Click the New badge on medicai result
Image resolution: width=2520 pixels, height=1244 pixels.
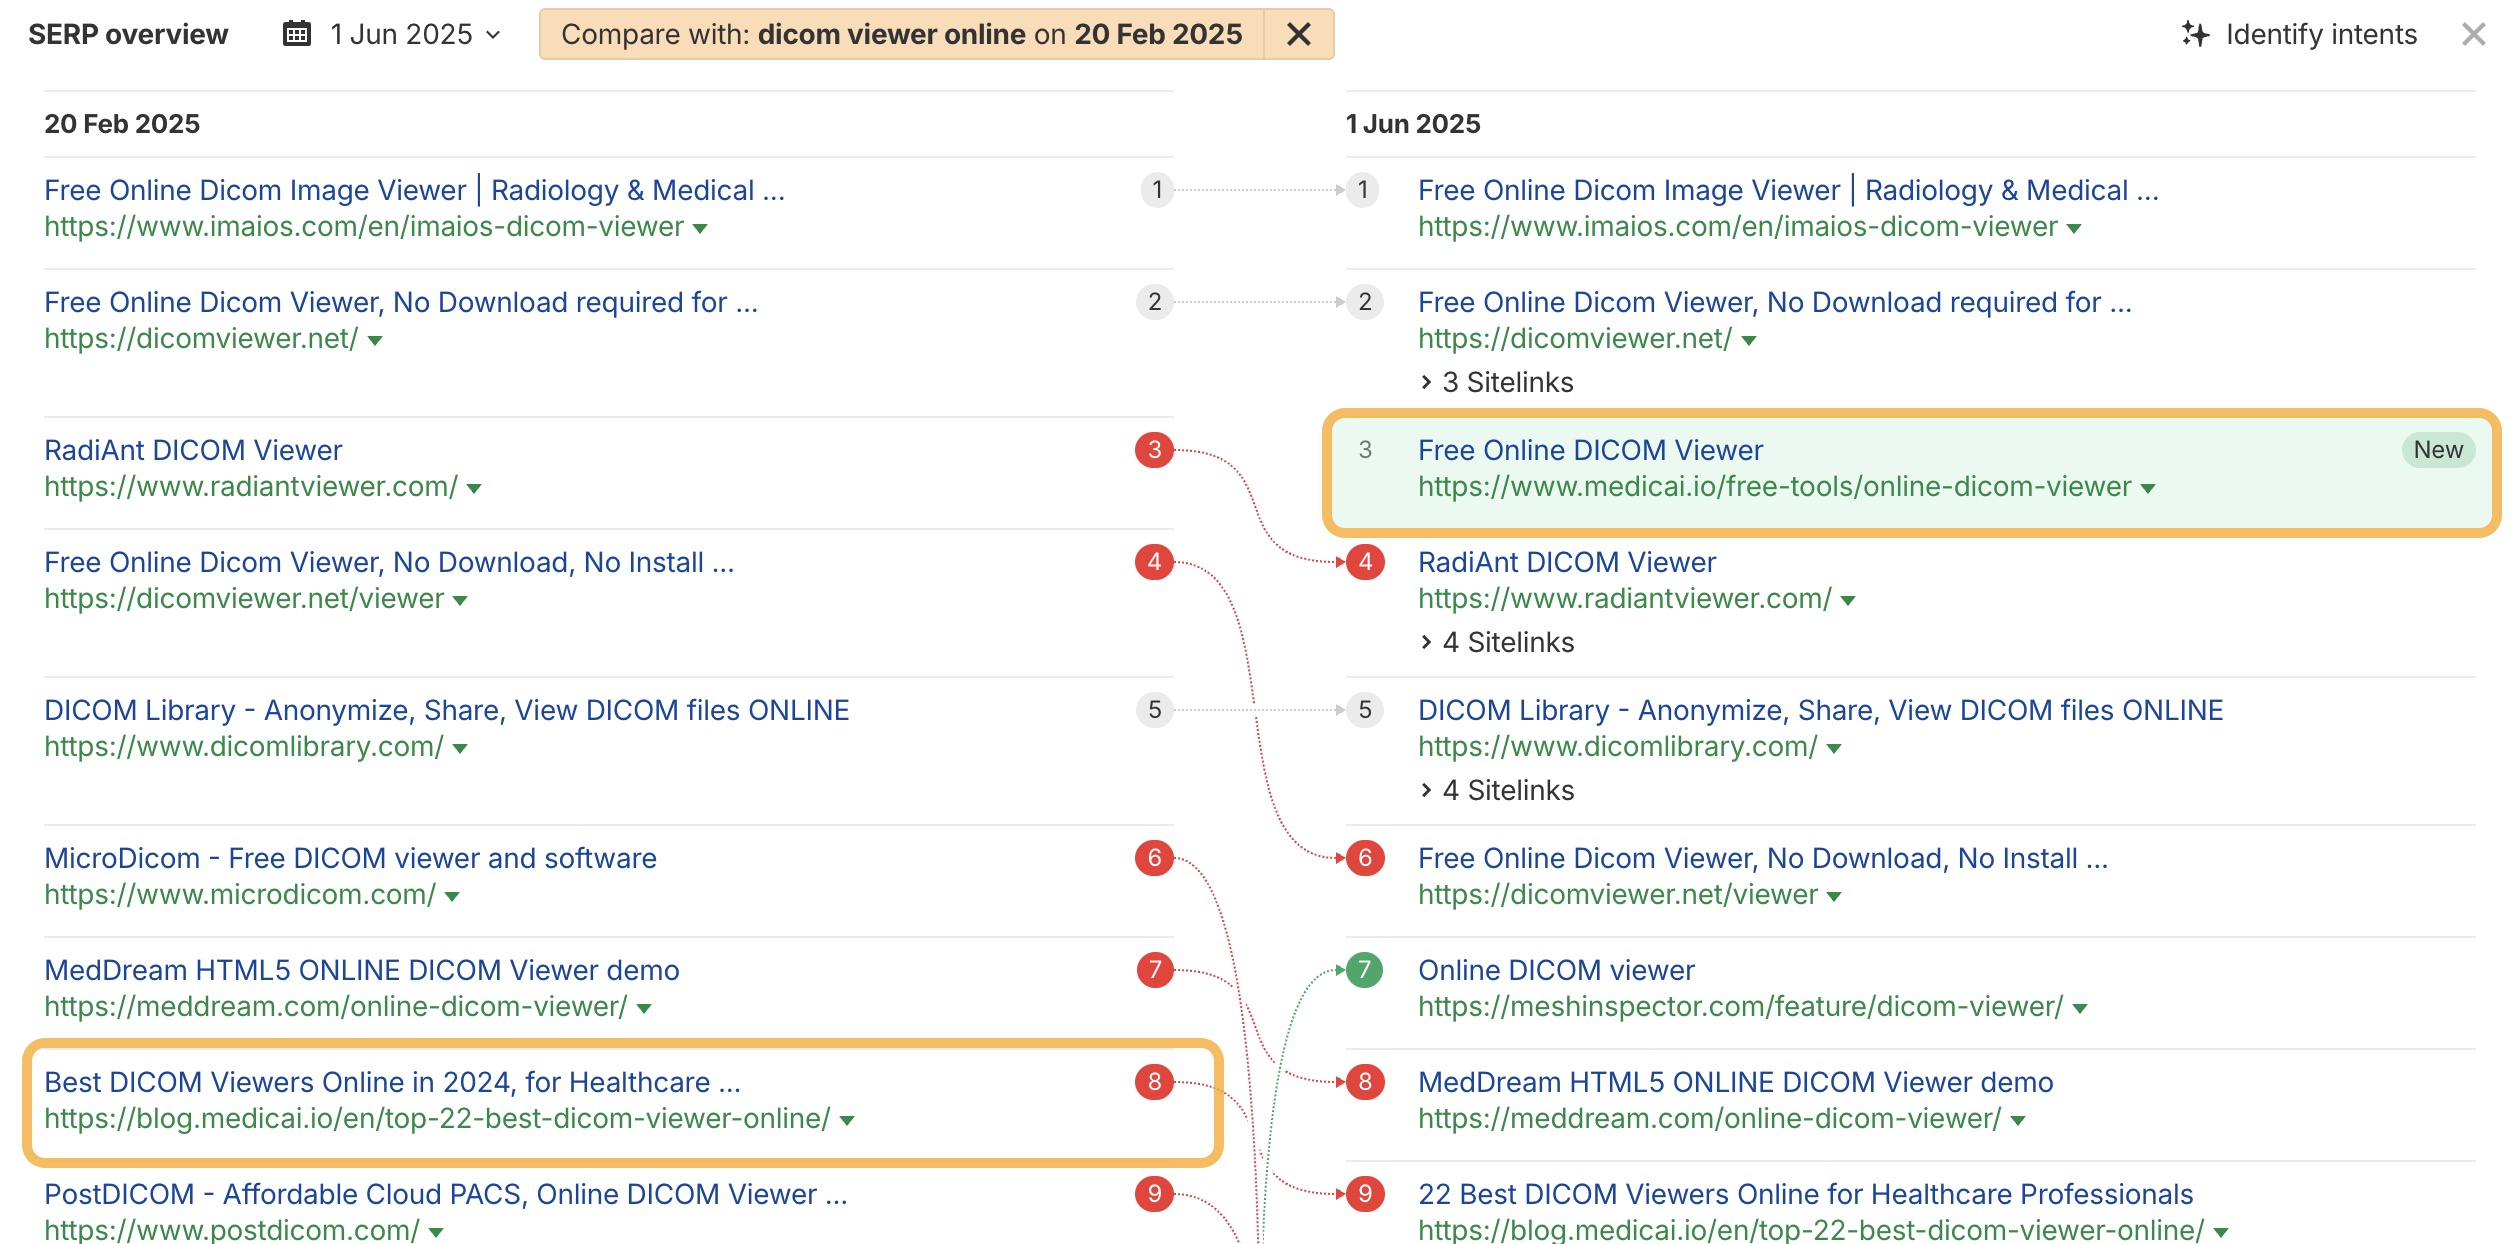tap(2437, 450)
